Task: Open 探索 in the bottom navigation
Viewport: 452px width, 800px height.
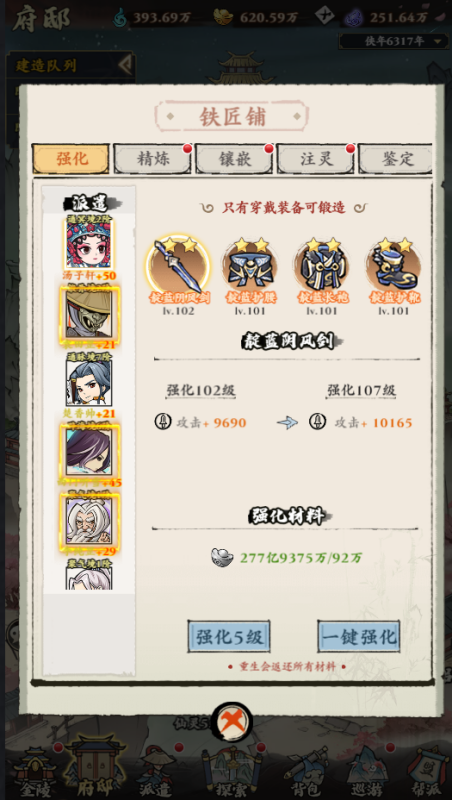Action: pos(230,772)
